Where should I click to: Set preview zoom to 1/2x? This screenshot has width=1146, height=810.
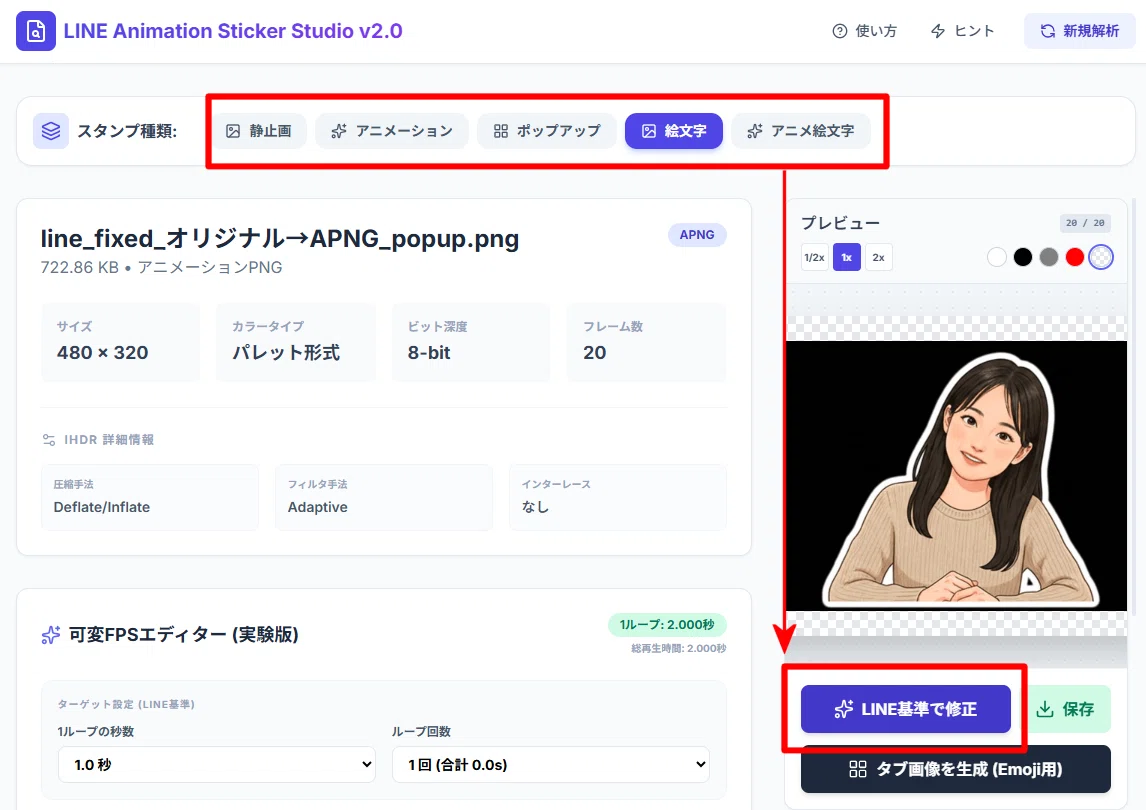814,257
